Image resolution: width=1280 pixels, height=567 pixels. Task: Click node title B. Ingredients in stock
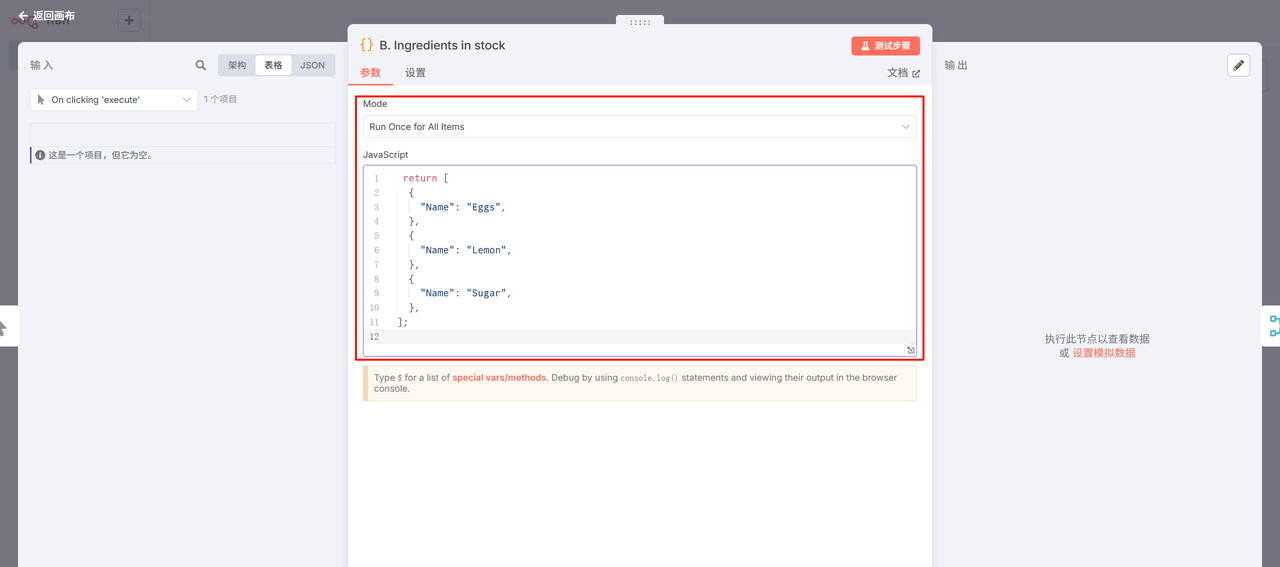tap(442, 45)
